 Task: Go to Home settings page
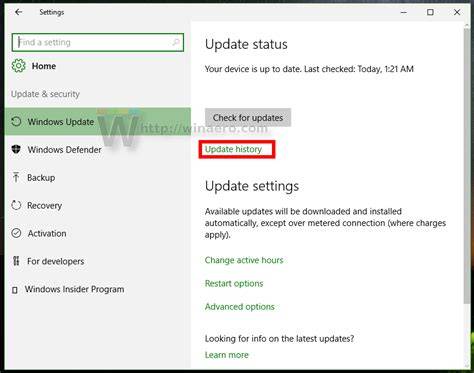pyautogui.click(x=44, y=66)
